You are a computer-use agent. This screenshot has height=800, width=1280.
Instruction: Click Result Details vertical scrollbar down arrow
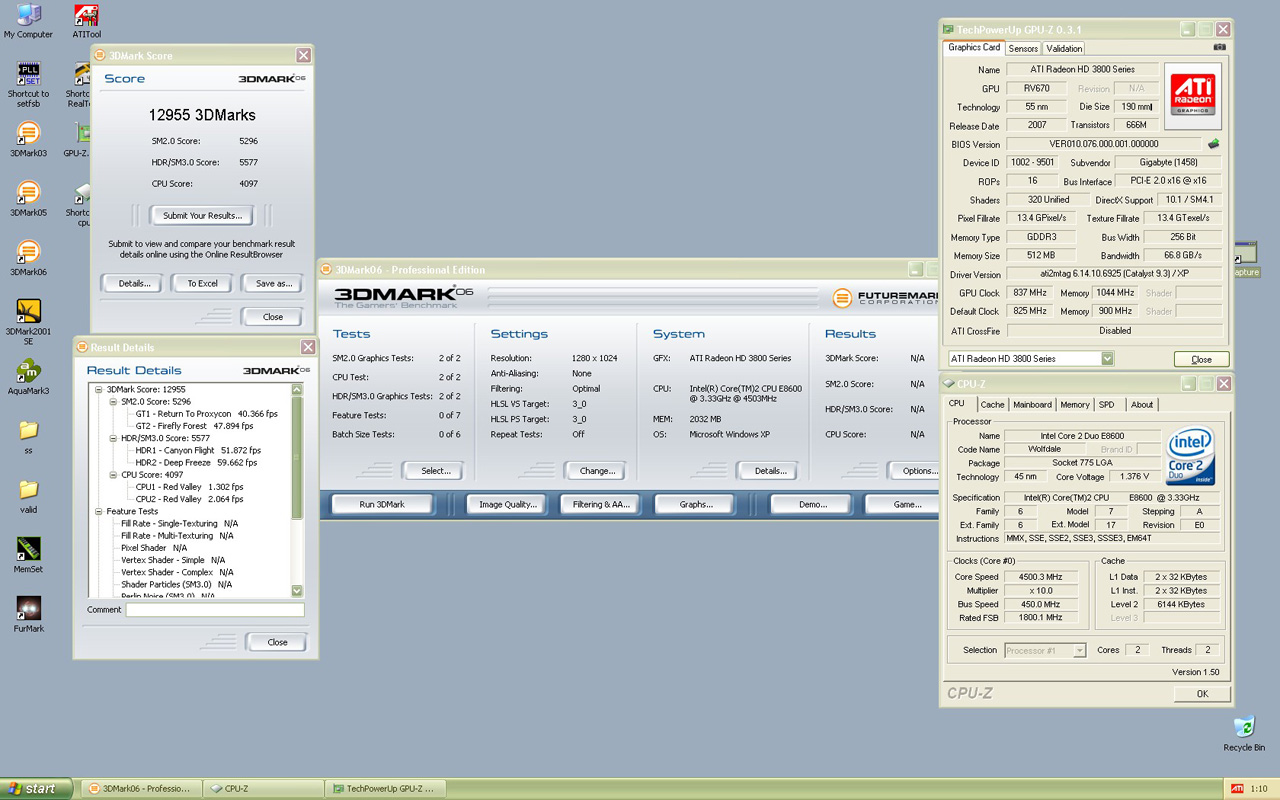pos(296,591)
